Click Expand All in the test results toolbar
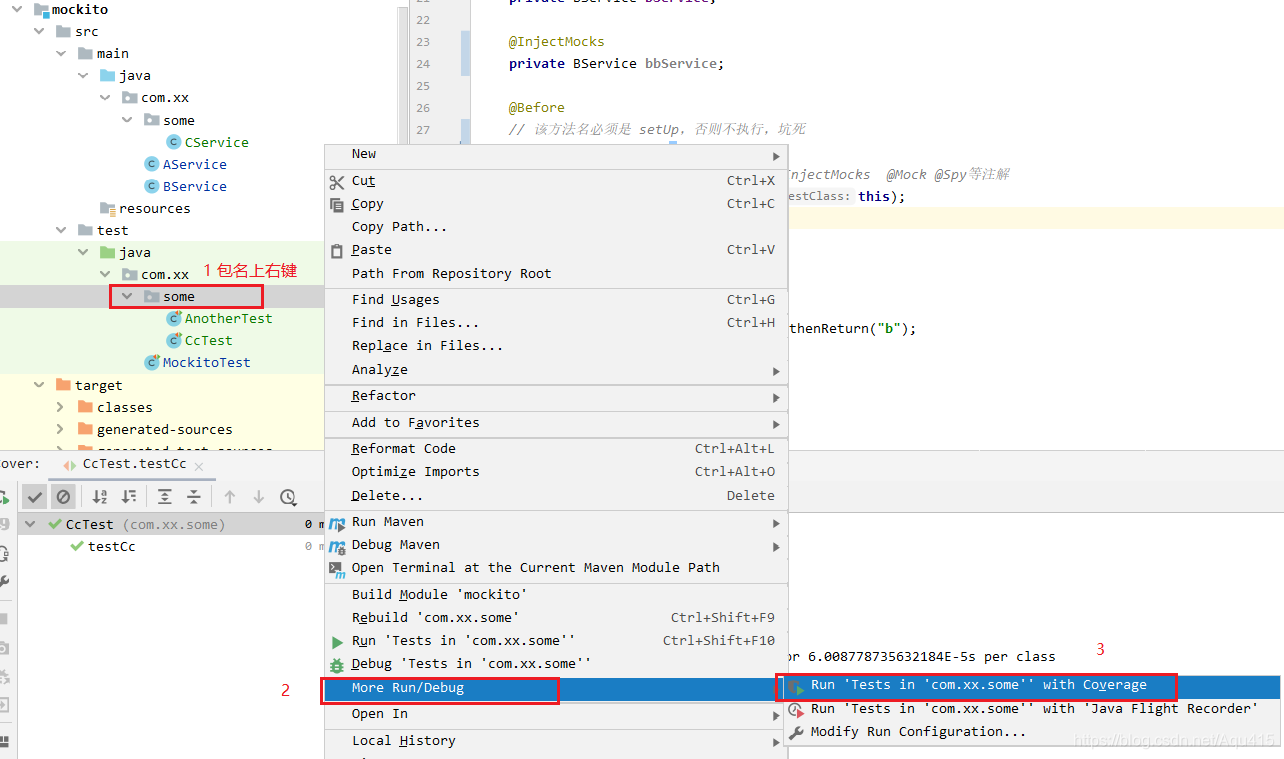 click(x=165, y=497)
